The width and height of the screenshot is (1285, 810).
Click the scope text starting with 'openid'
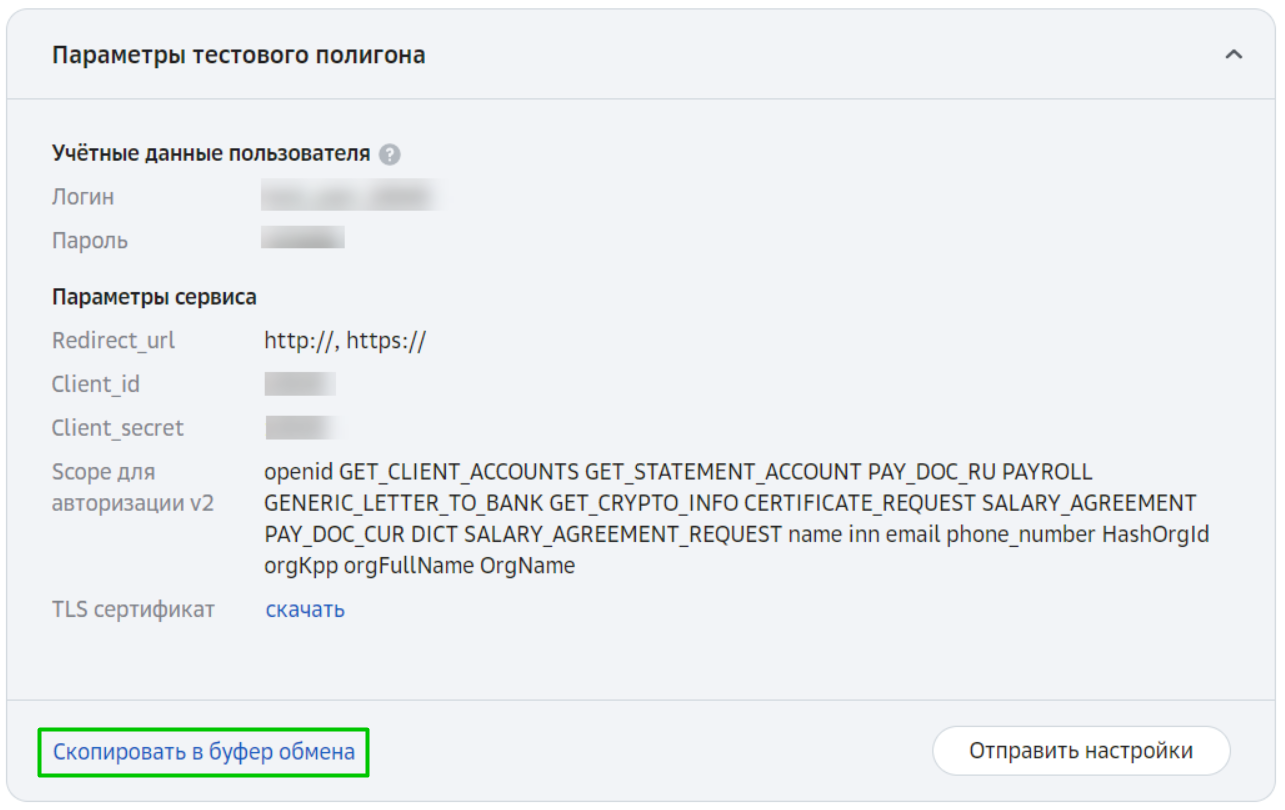pos(737,518)
